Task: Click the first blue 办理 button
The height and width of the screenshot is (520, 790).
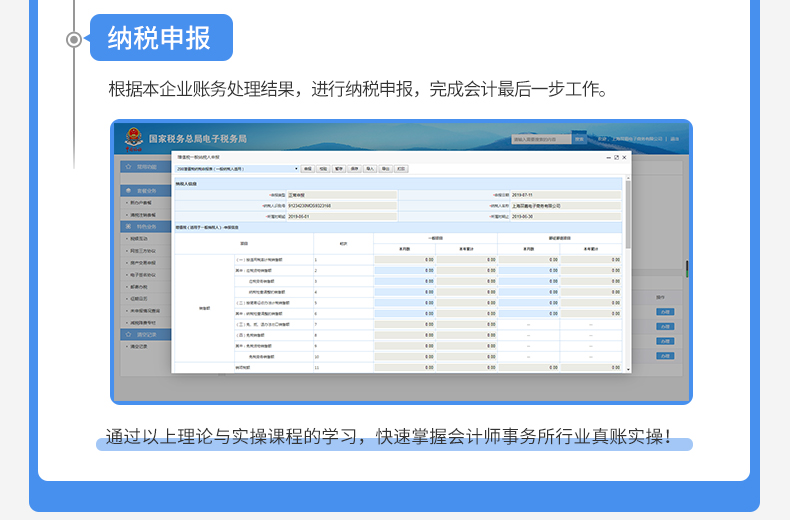Action: tap(666, 312)
